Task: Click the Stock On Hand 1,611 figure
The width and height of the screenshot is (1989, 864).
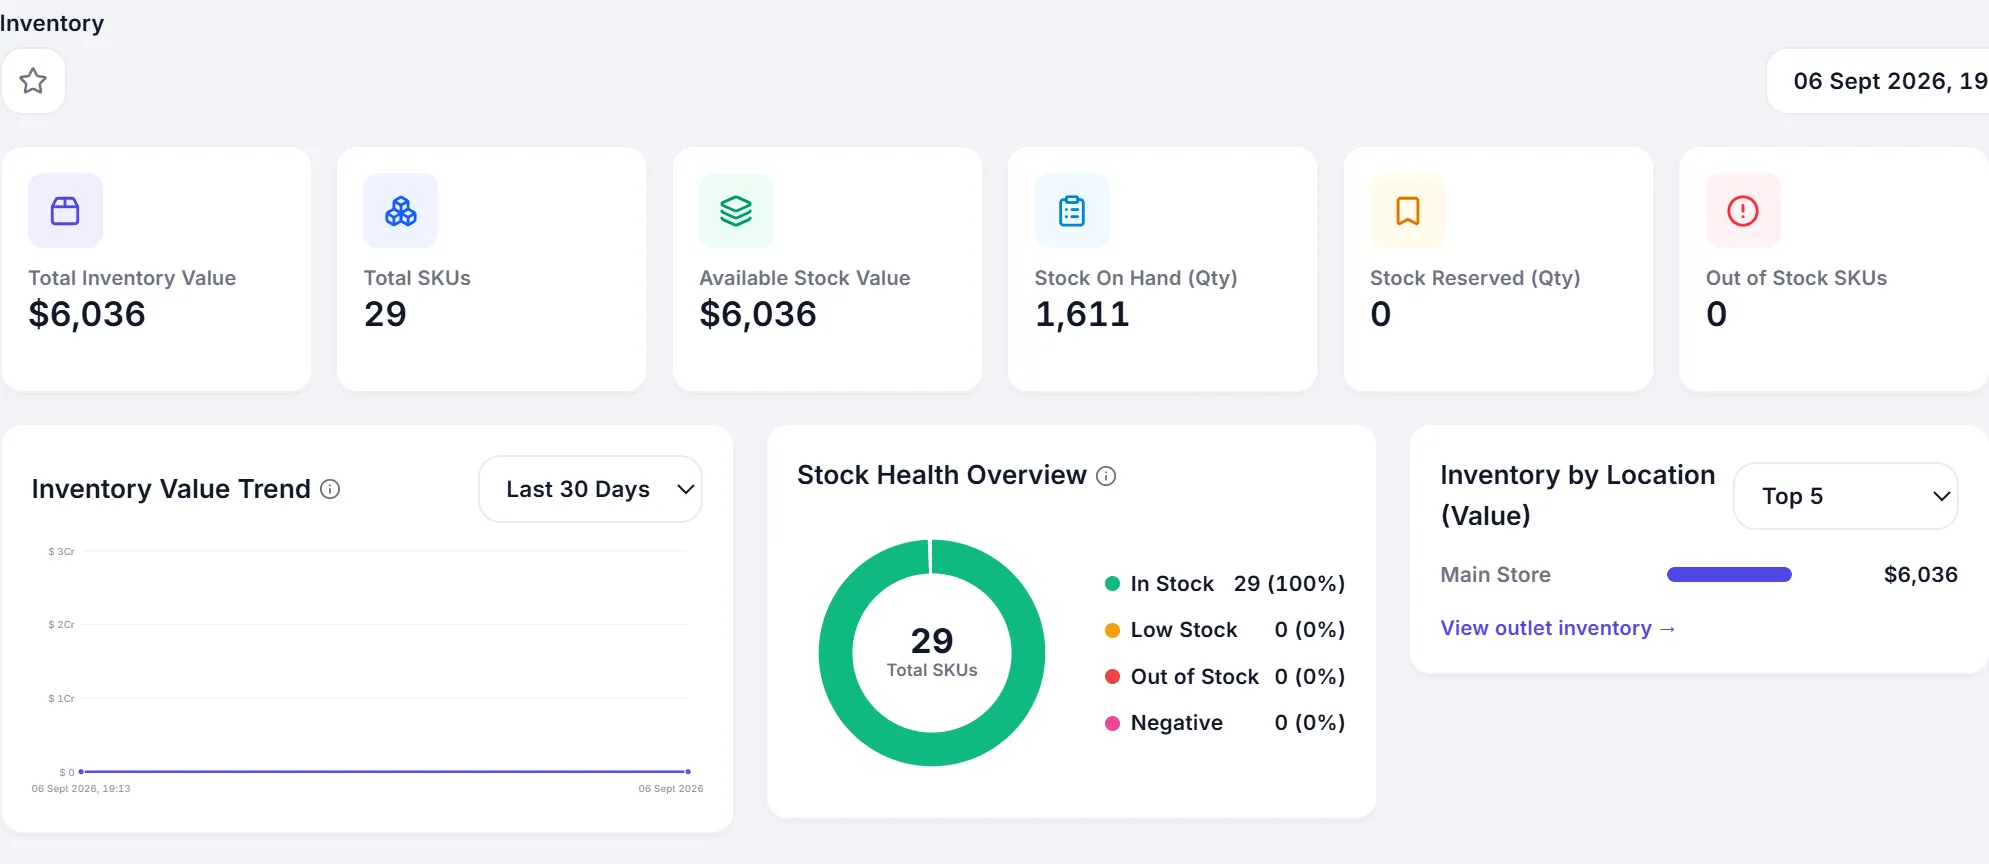Action: (x=1082, y=314)
